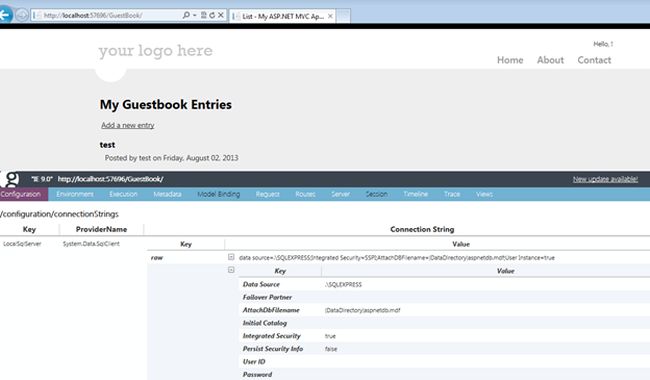The image size is (650, 380).
Task: Select the raw connection string value text
Action: pos(397,258)
